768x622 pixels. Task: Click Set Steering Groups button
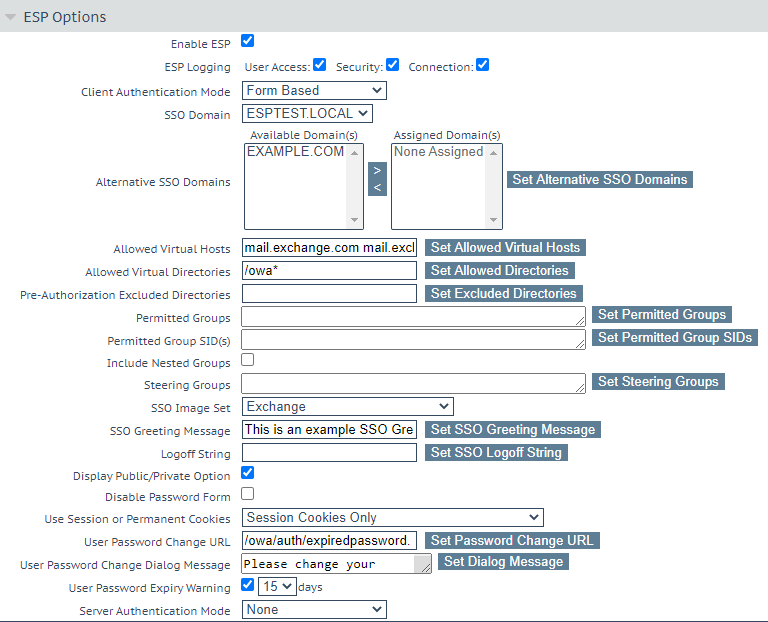tap(658, 382)
